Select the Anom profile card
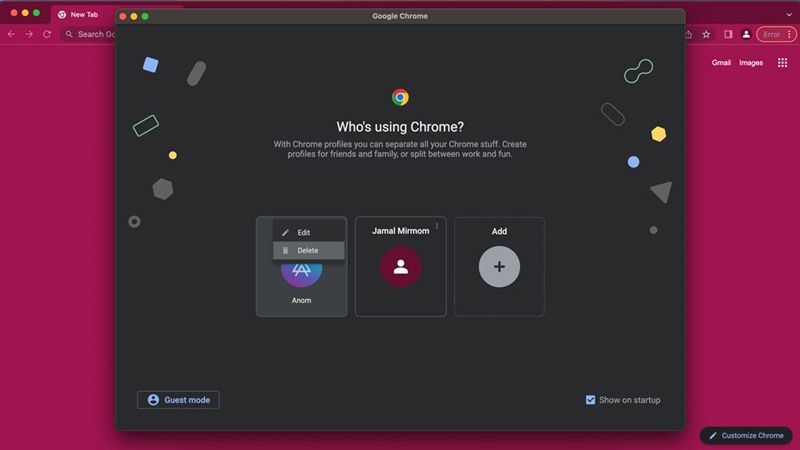800x450 pixels. [x=302, y=266]
